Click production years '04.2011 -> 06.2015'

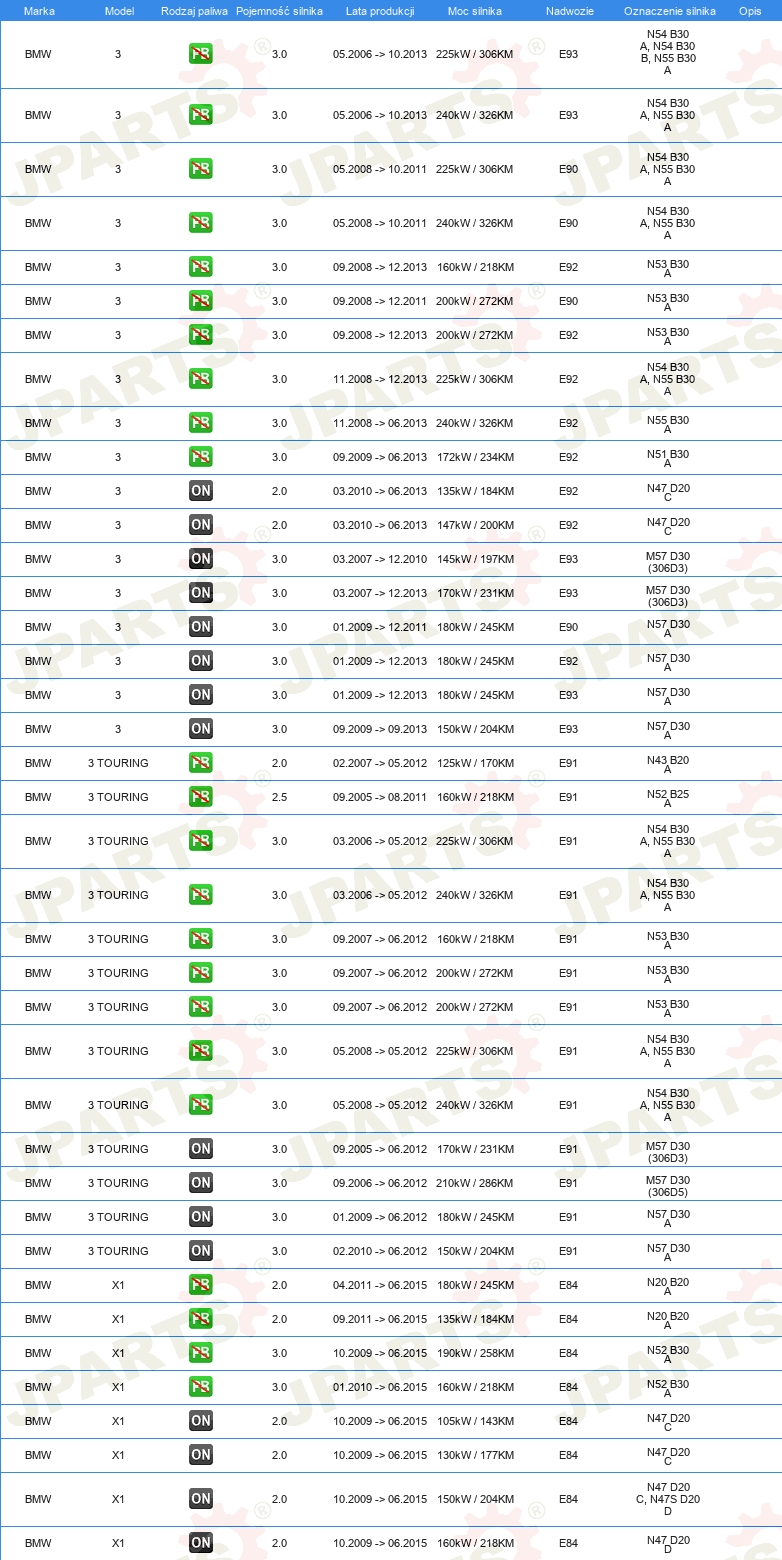click(380, 1285)
